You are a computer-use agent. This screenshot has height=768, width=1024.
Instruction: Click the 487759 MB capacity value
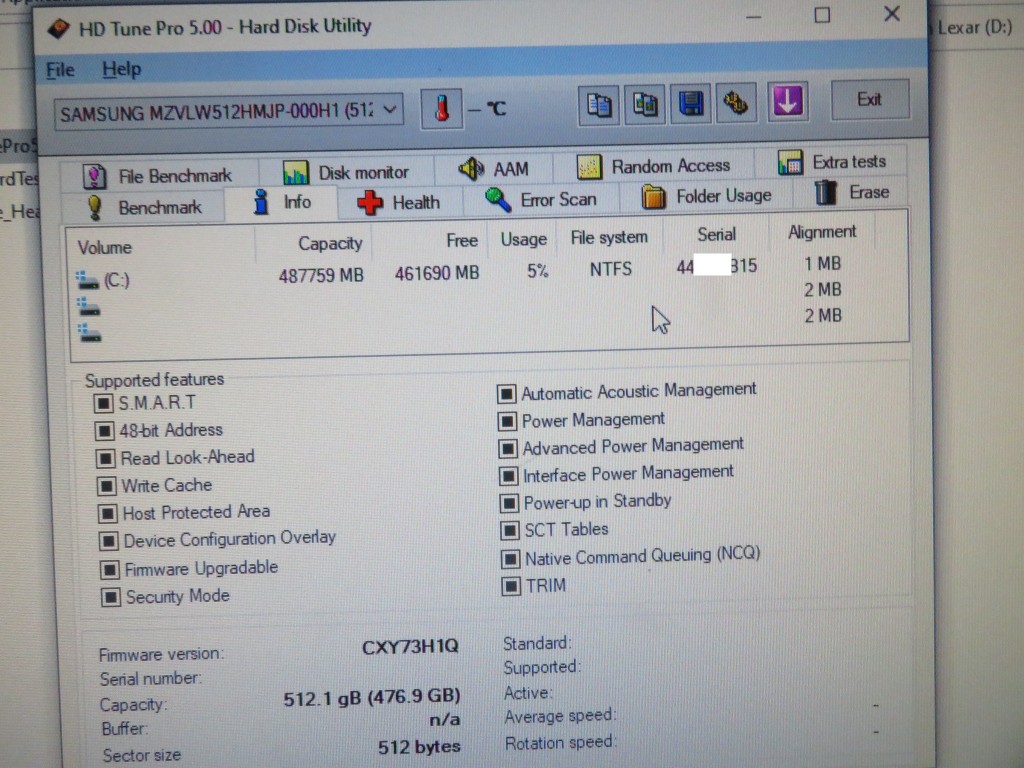tap(321, 276)
